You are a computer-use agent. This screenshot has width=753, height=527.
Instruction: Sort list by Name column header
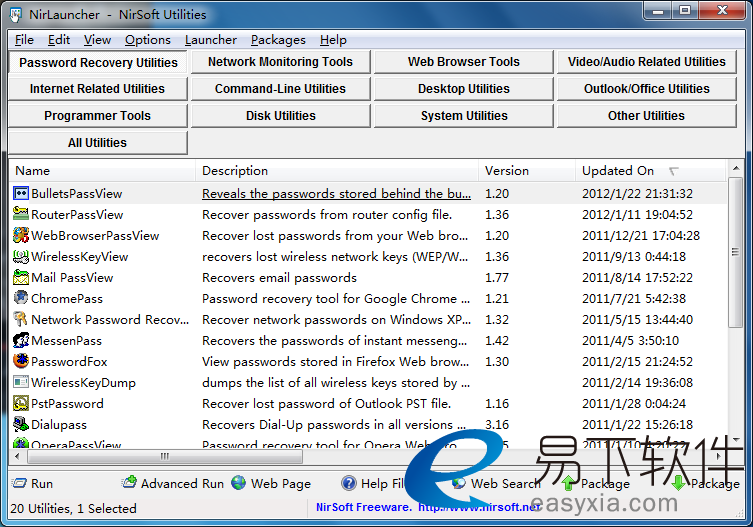(102, 171)
